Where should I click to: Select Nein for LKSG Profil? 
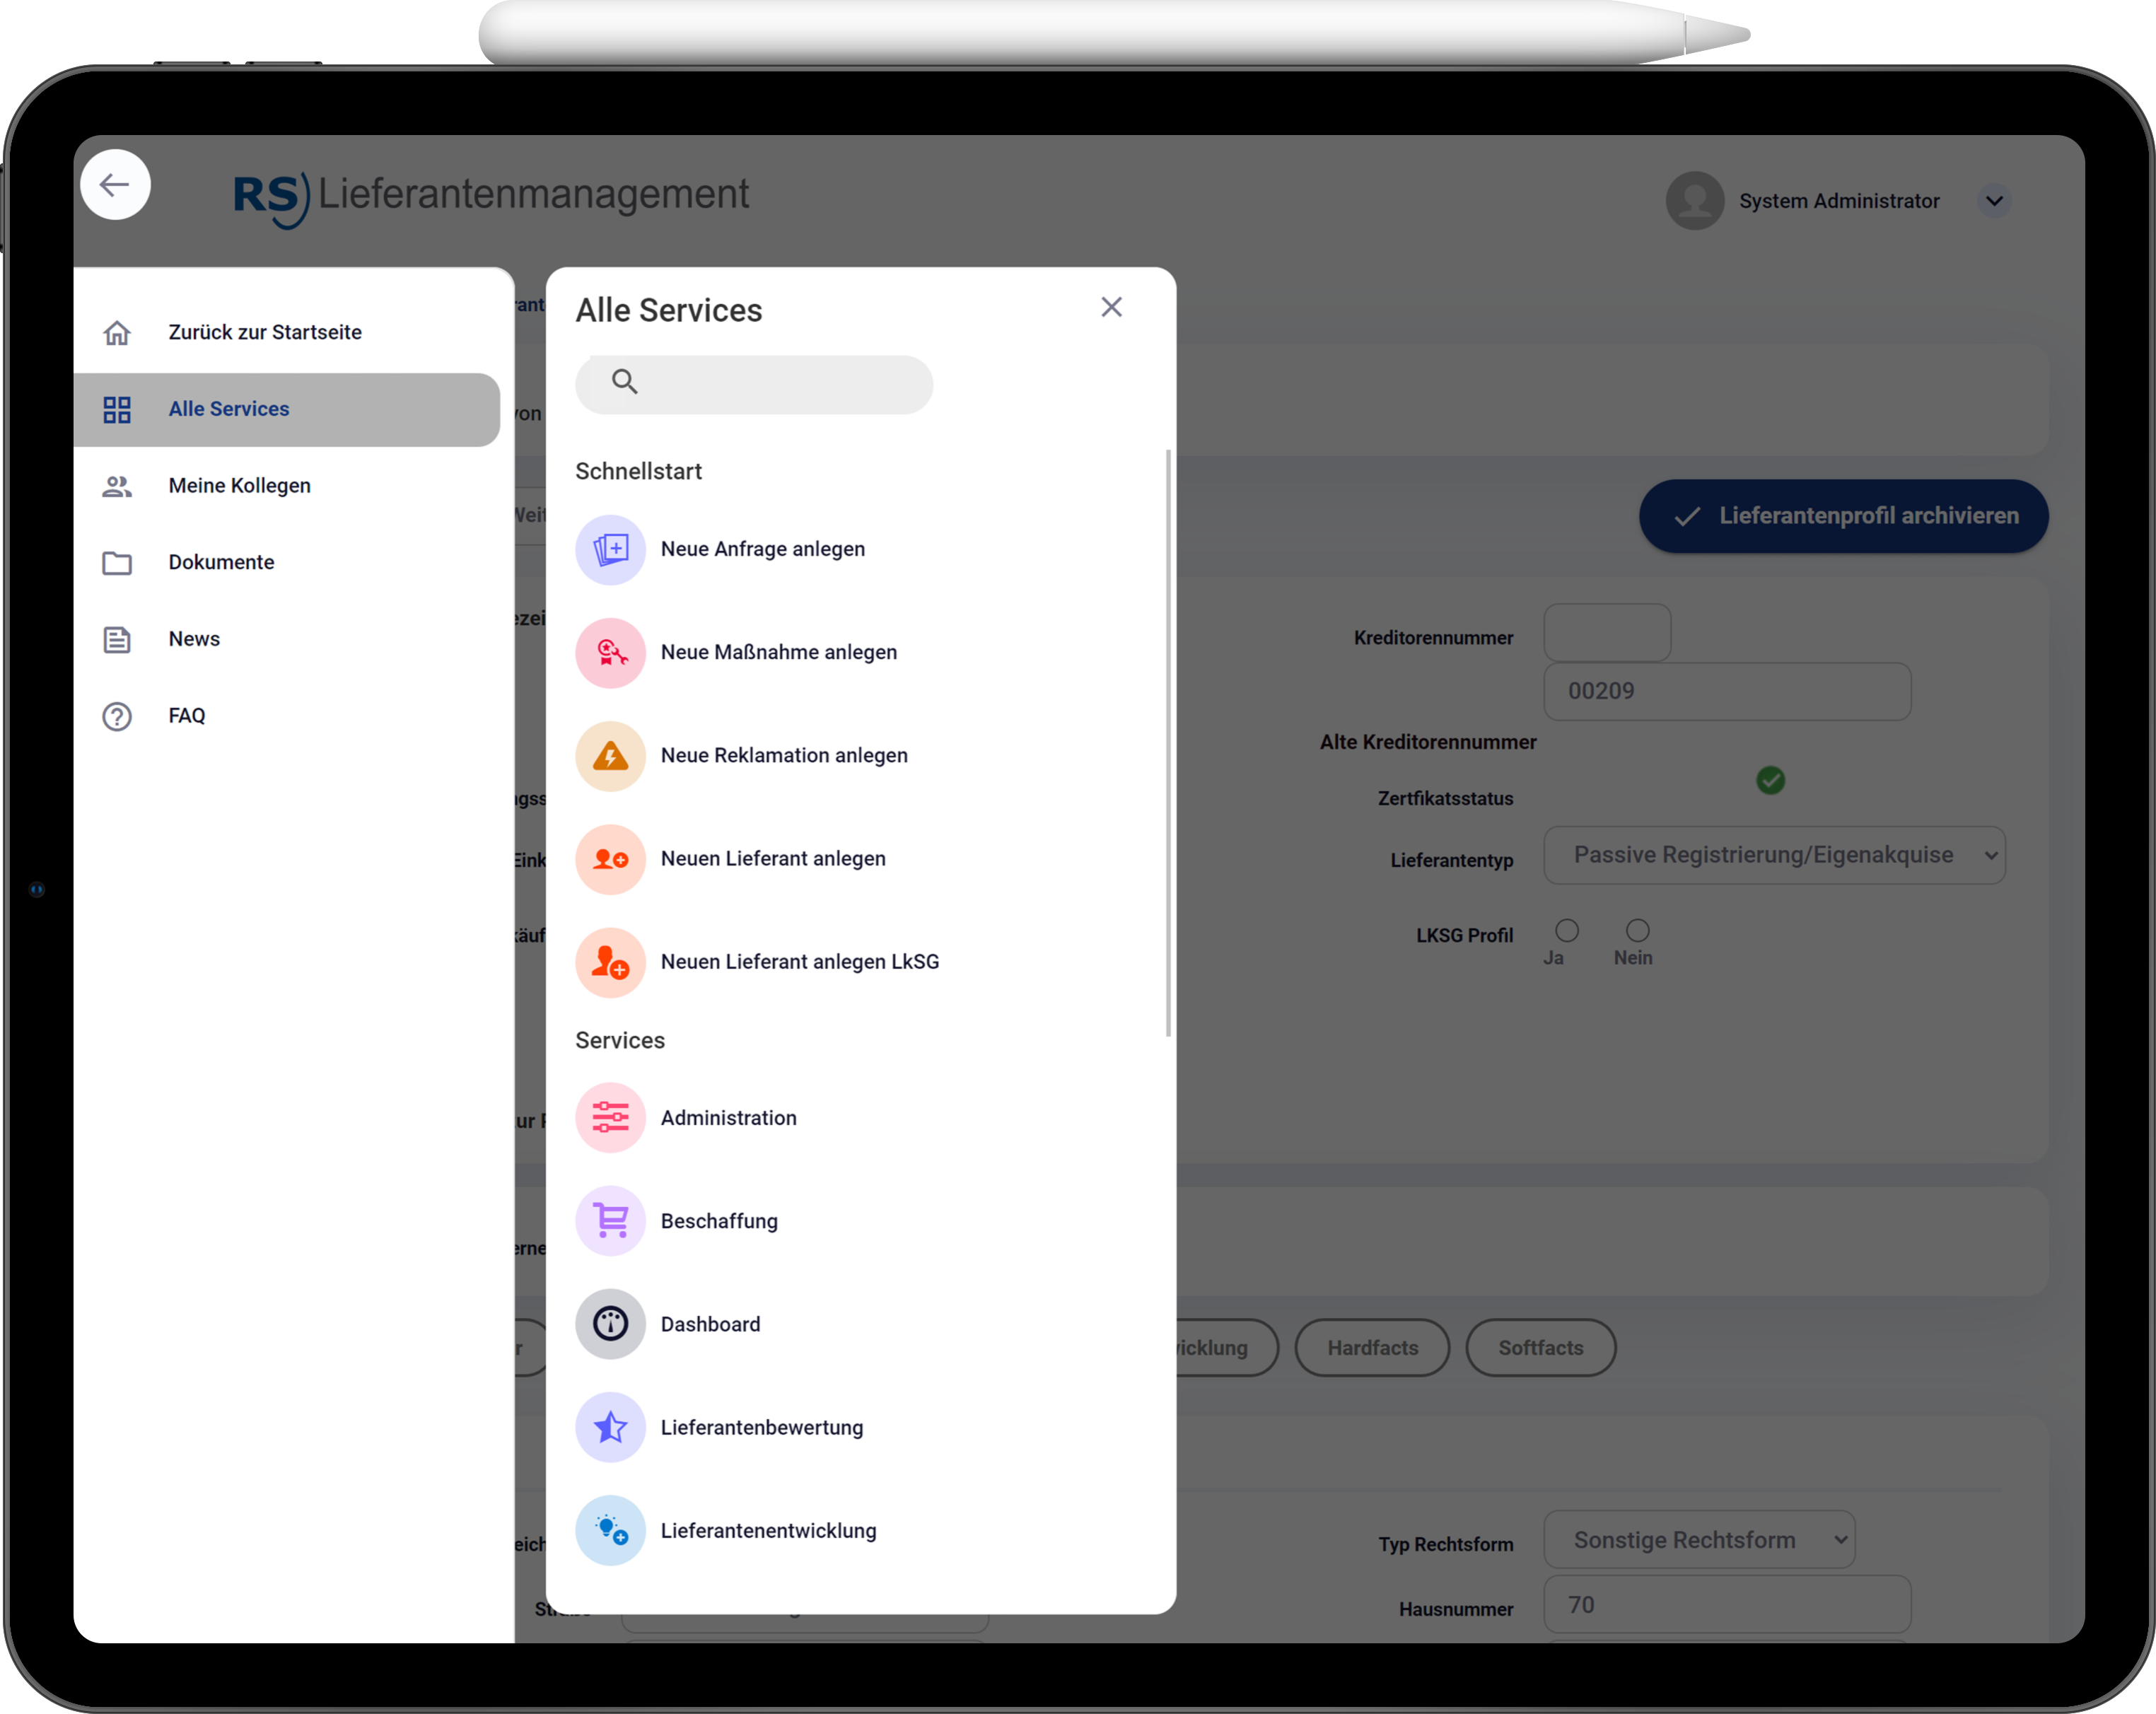click(x=1637, y=931)
